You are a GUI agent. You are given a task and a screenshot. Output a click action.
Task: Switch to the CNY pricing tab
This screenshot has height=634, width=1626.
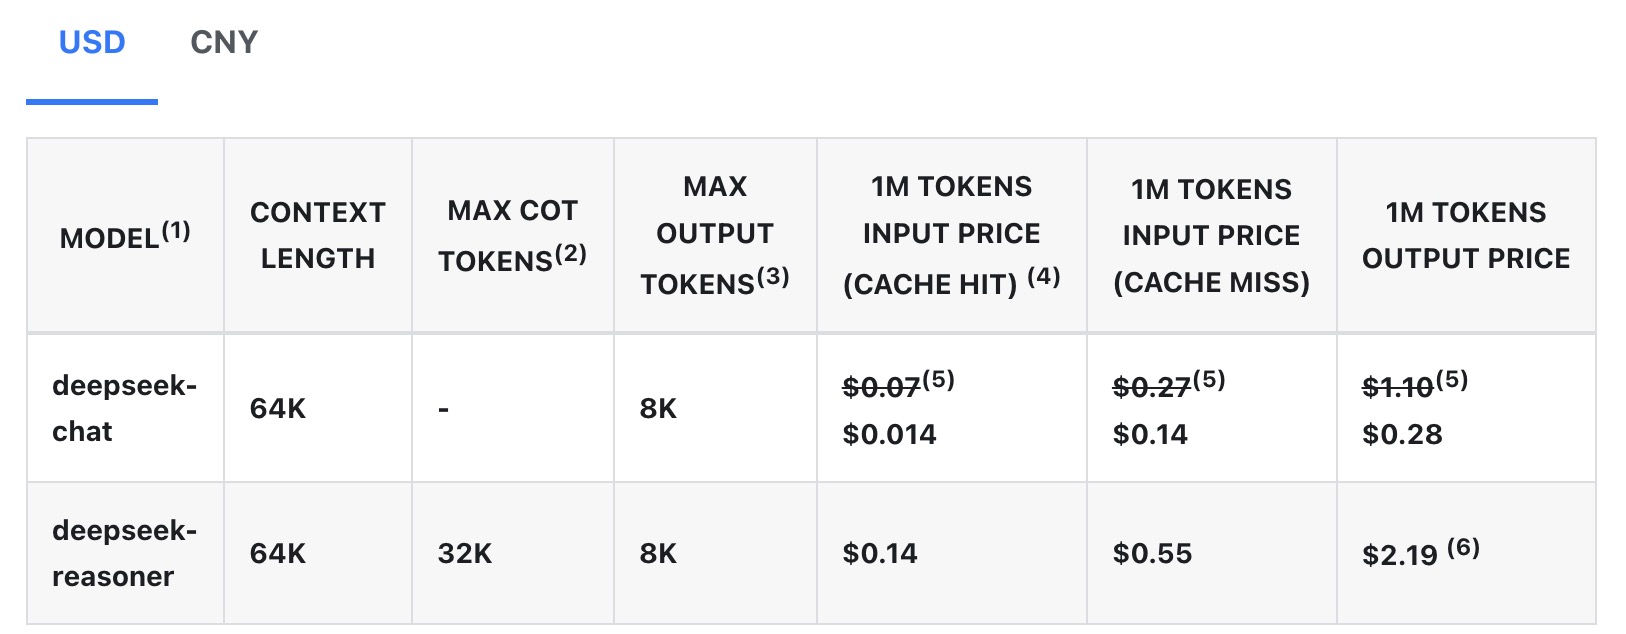click(224, 43)
